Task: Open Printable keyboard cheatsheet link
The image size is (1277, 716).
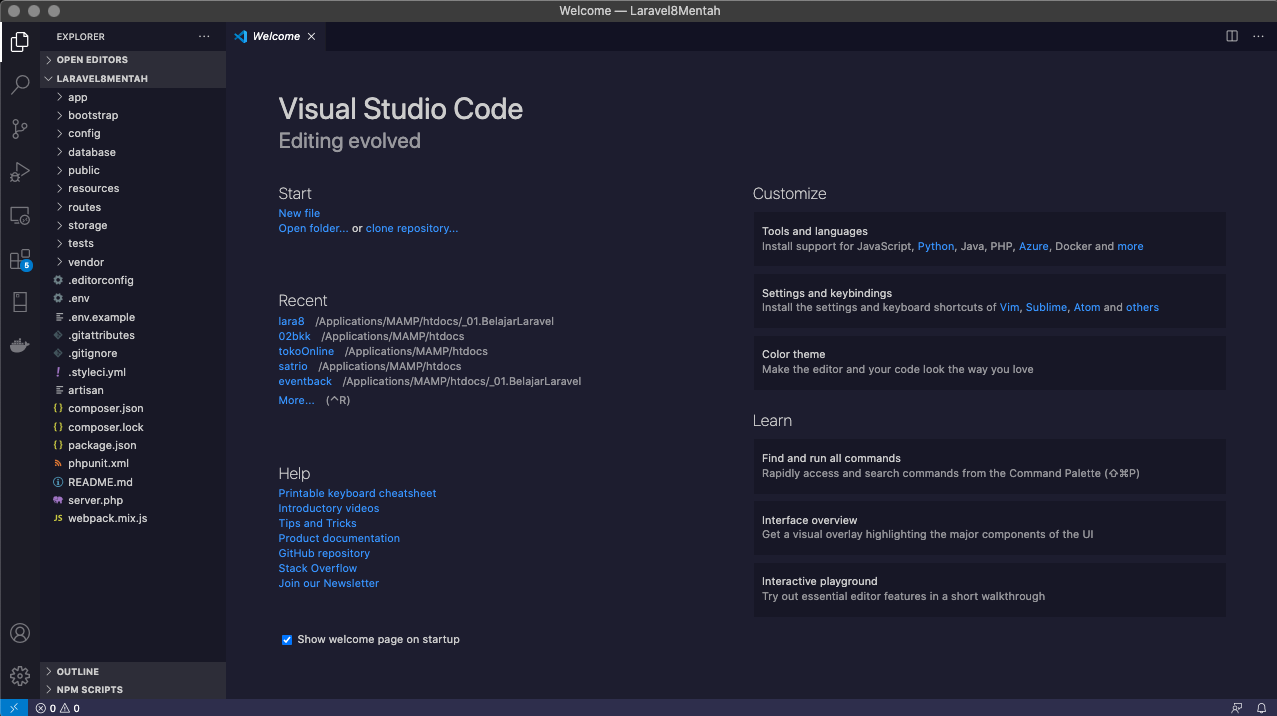Action: pyautogui.click(x=357, y=493)
